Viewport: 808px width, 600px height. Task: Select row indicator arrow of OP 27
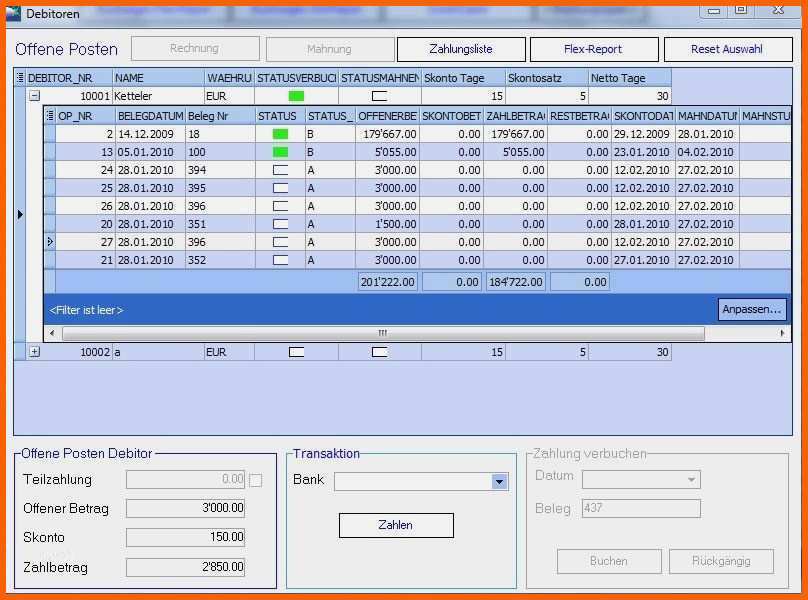[50, 242]
